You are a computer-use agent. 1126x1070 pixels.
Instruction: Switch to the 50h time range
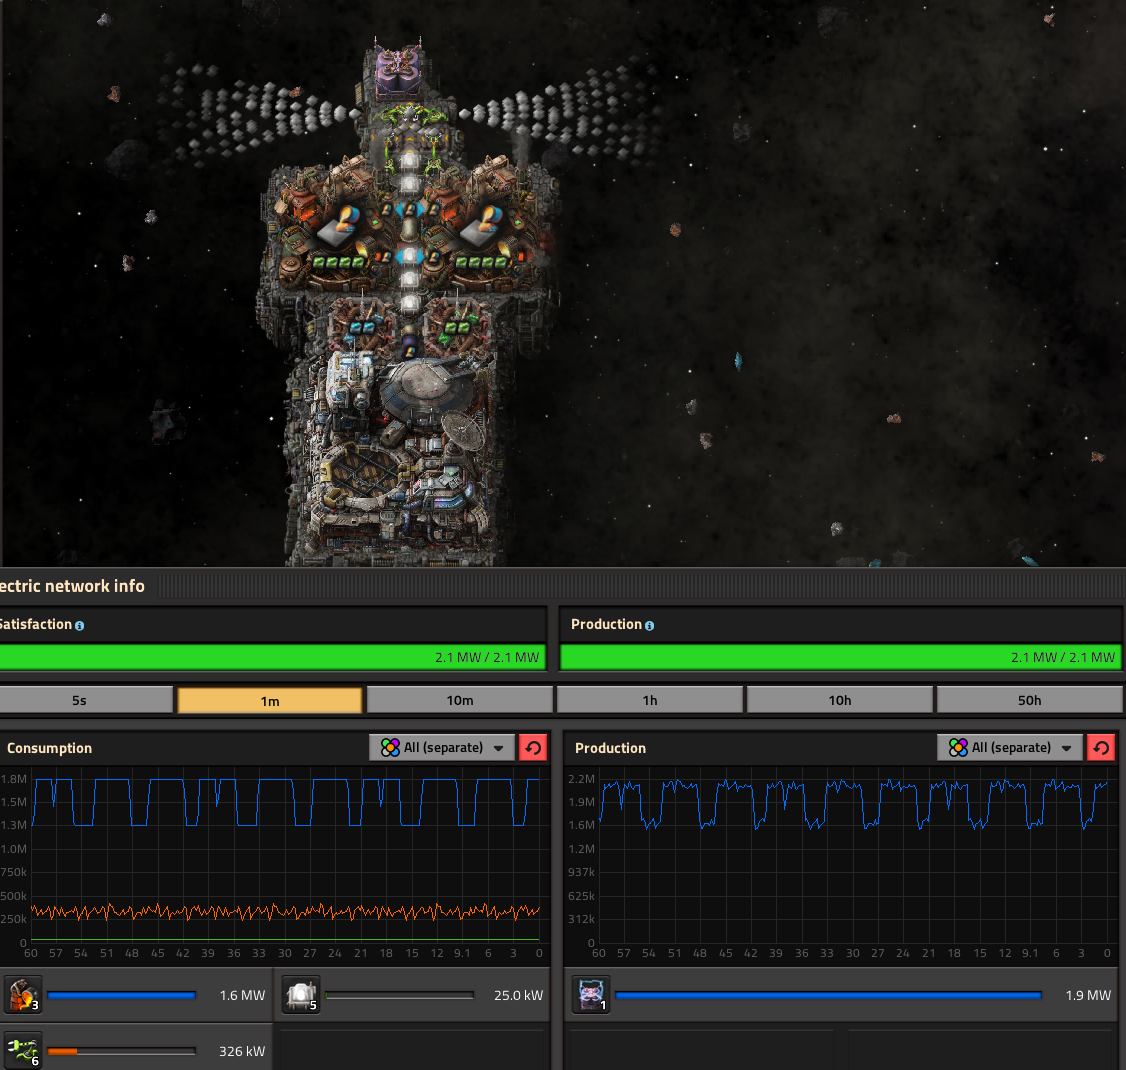(1029, 700)
